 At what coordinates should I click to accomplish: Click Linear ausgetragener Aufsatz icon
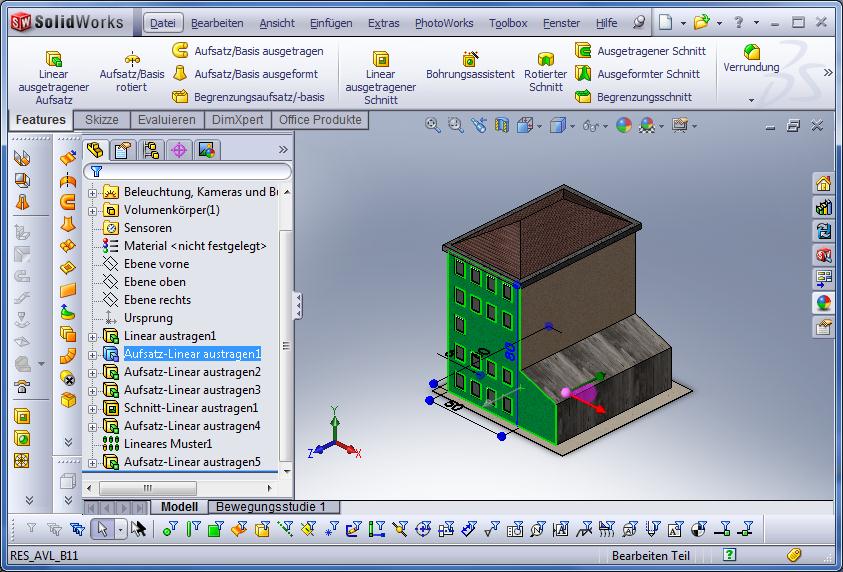click(54, 59)
